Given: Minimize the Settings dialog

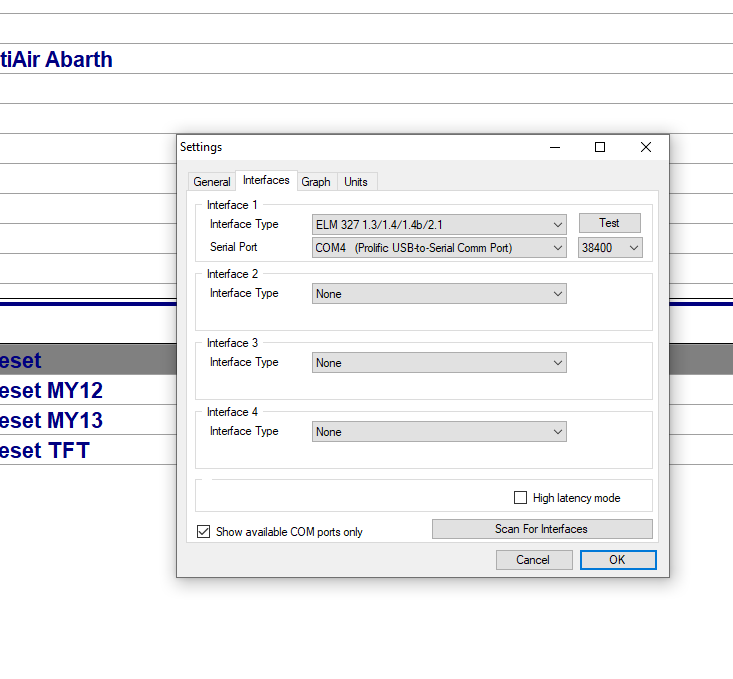Looking at the screenshot, I should pos(554,147).
